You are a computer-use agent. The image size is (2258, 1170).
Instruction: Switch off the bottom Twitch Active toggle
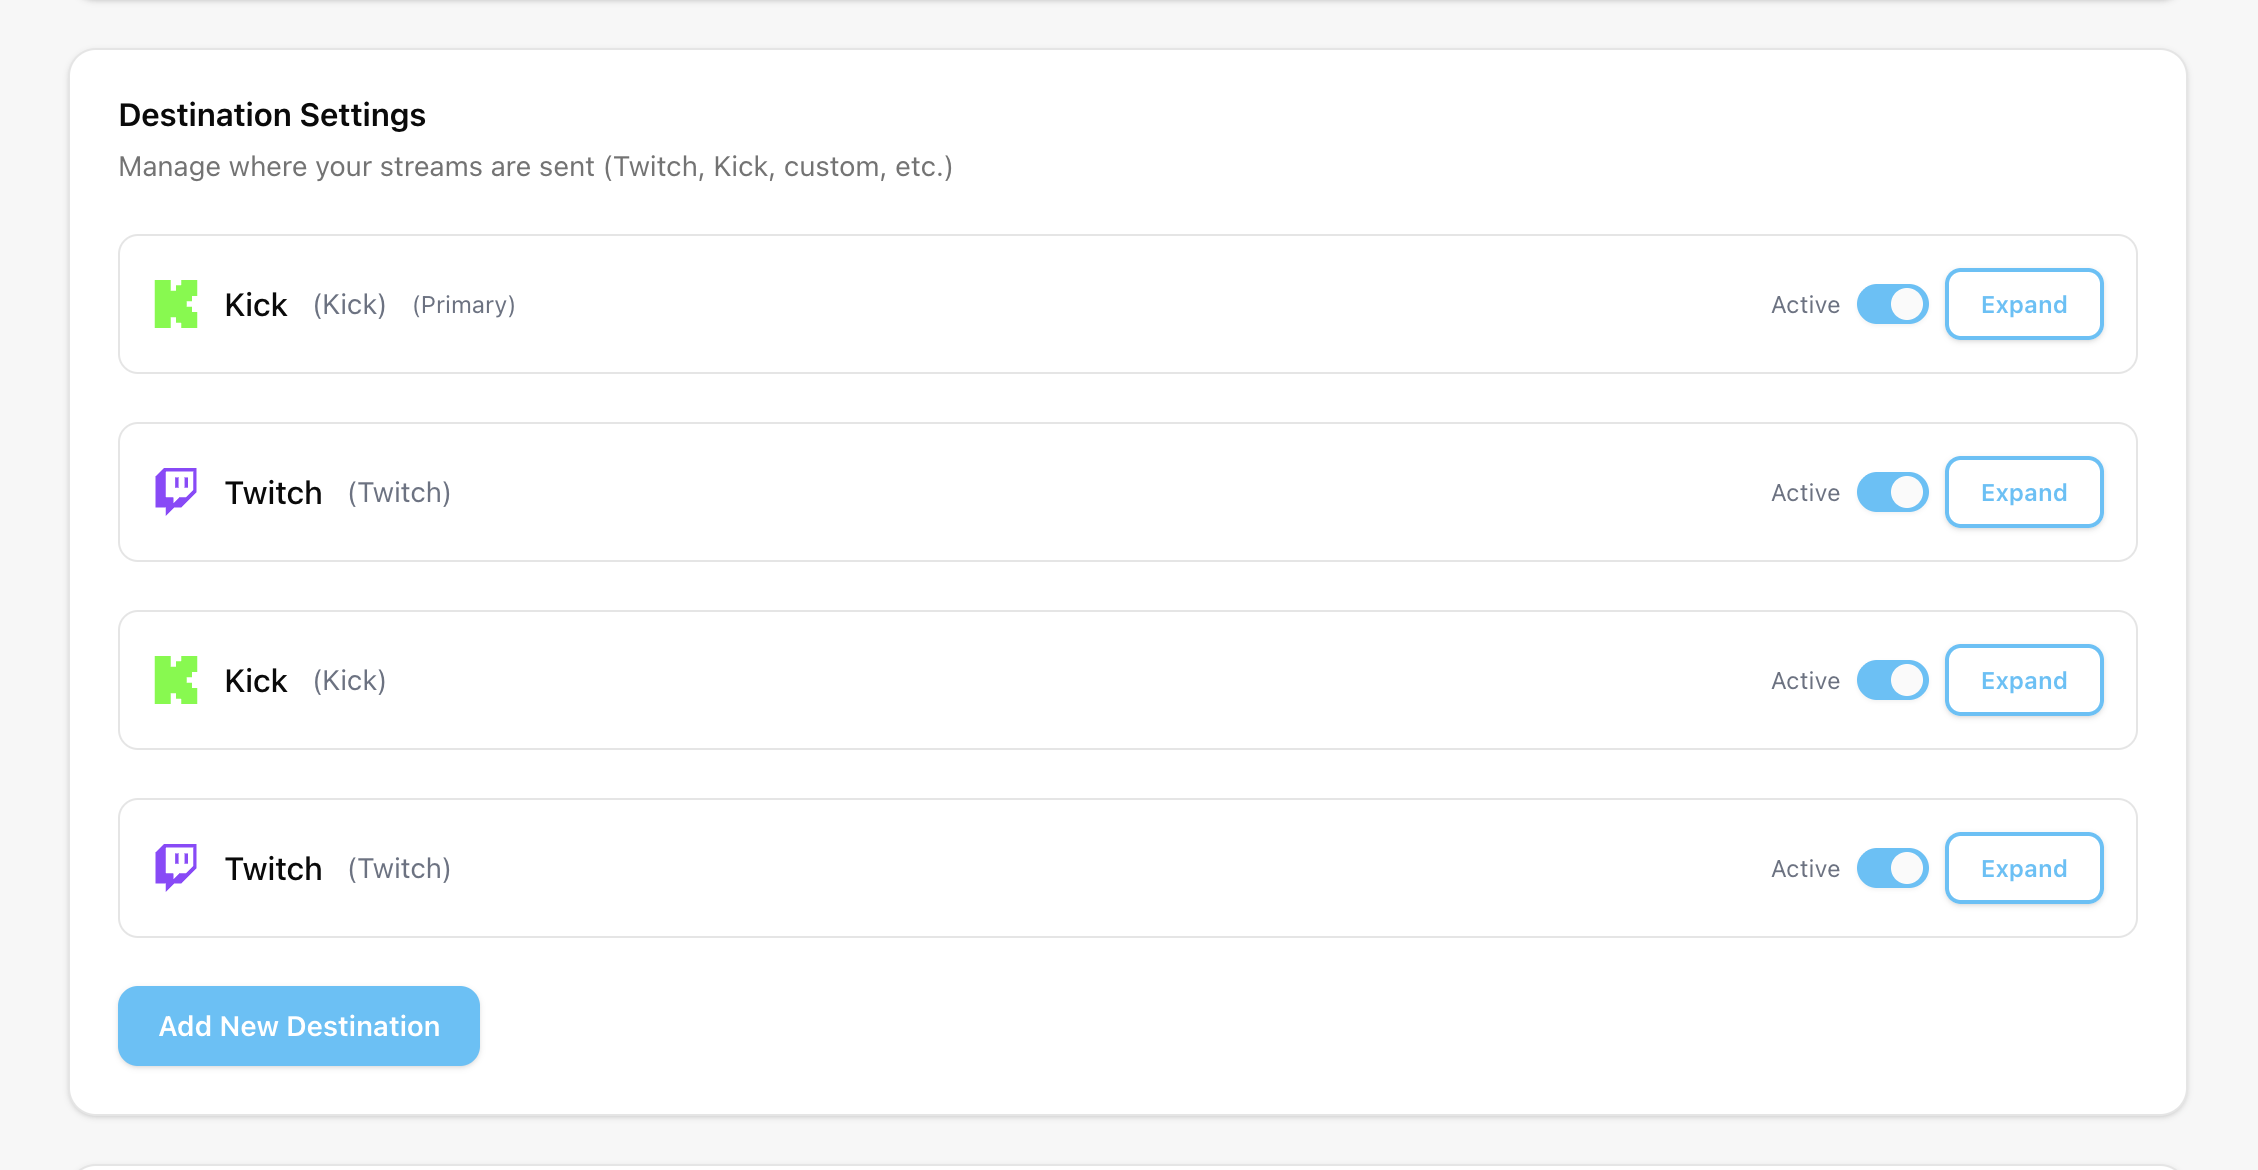pyautogui.click(x=1891, y=867)
